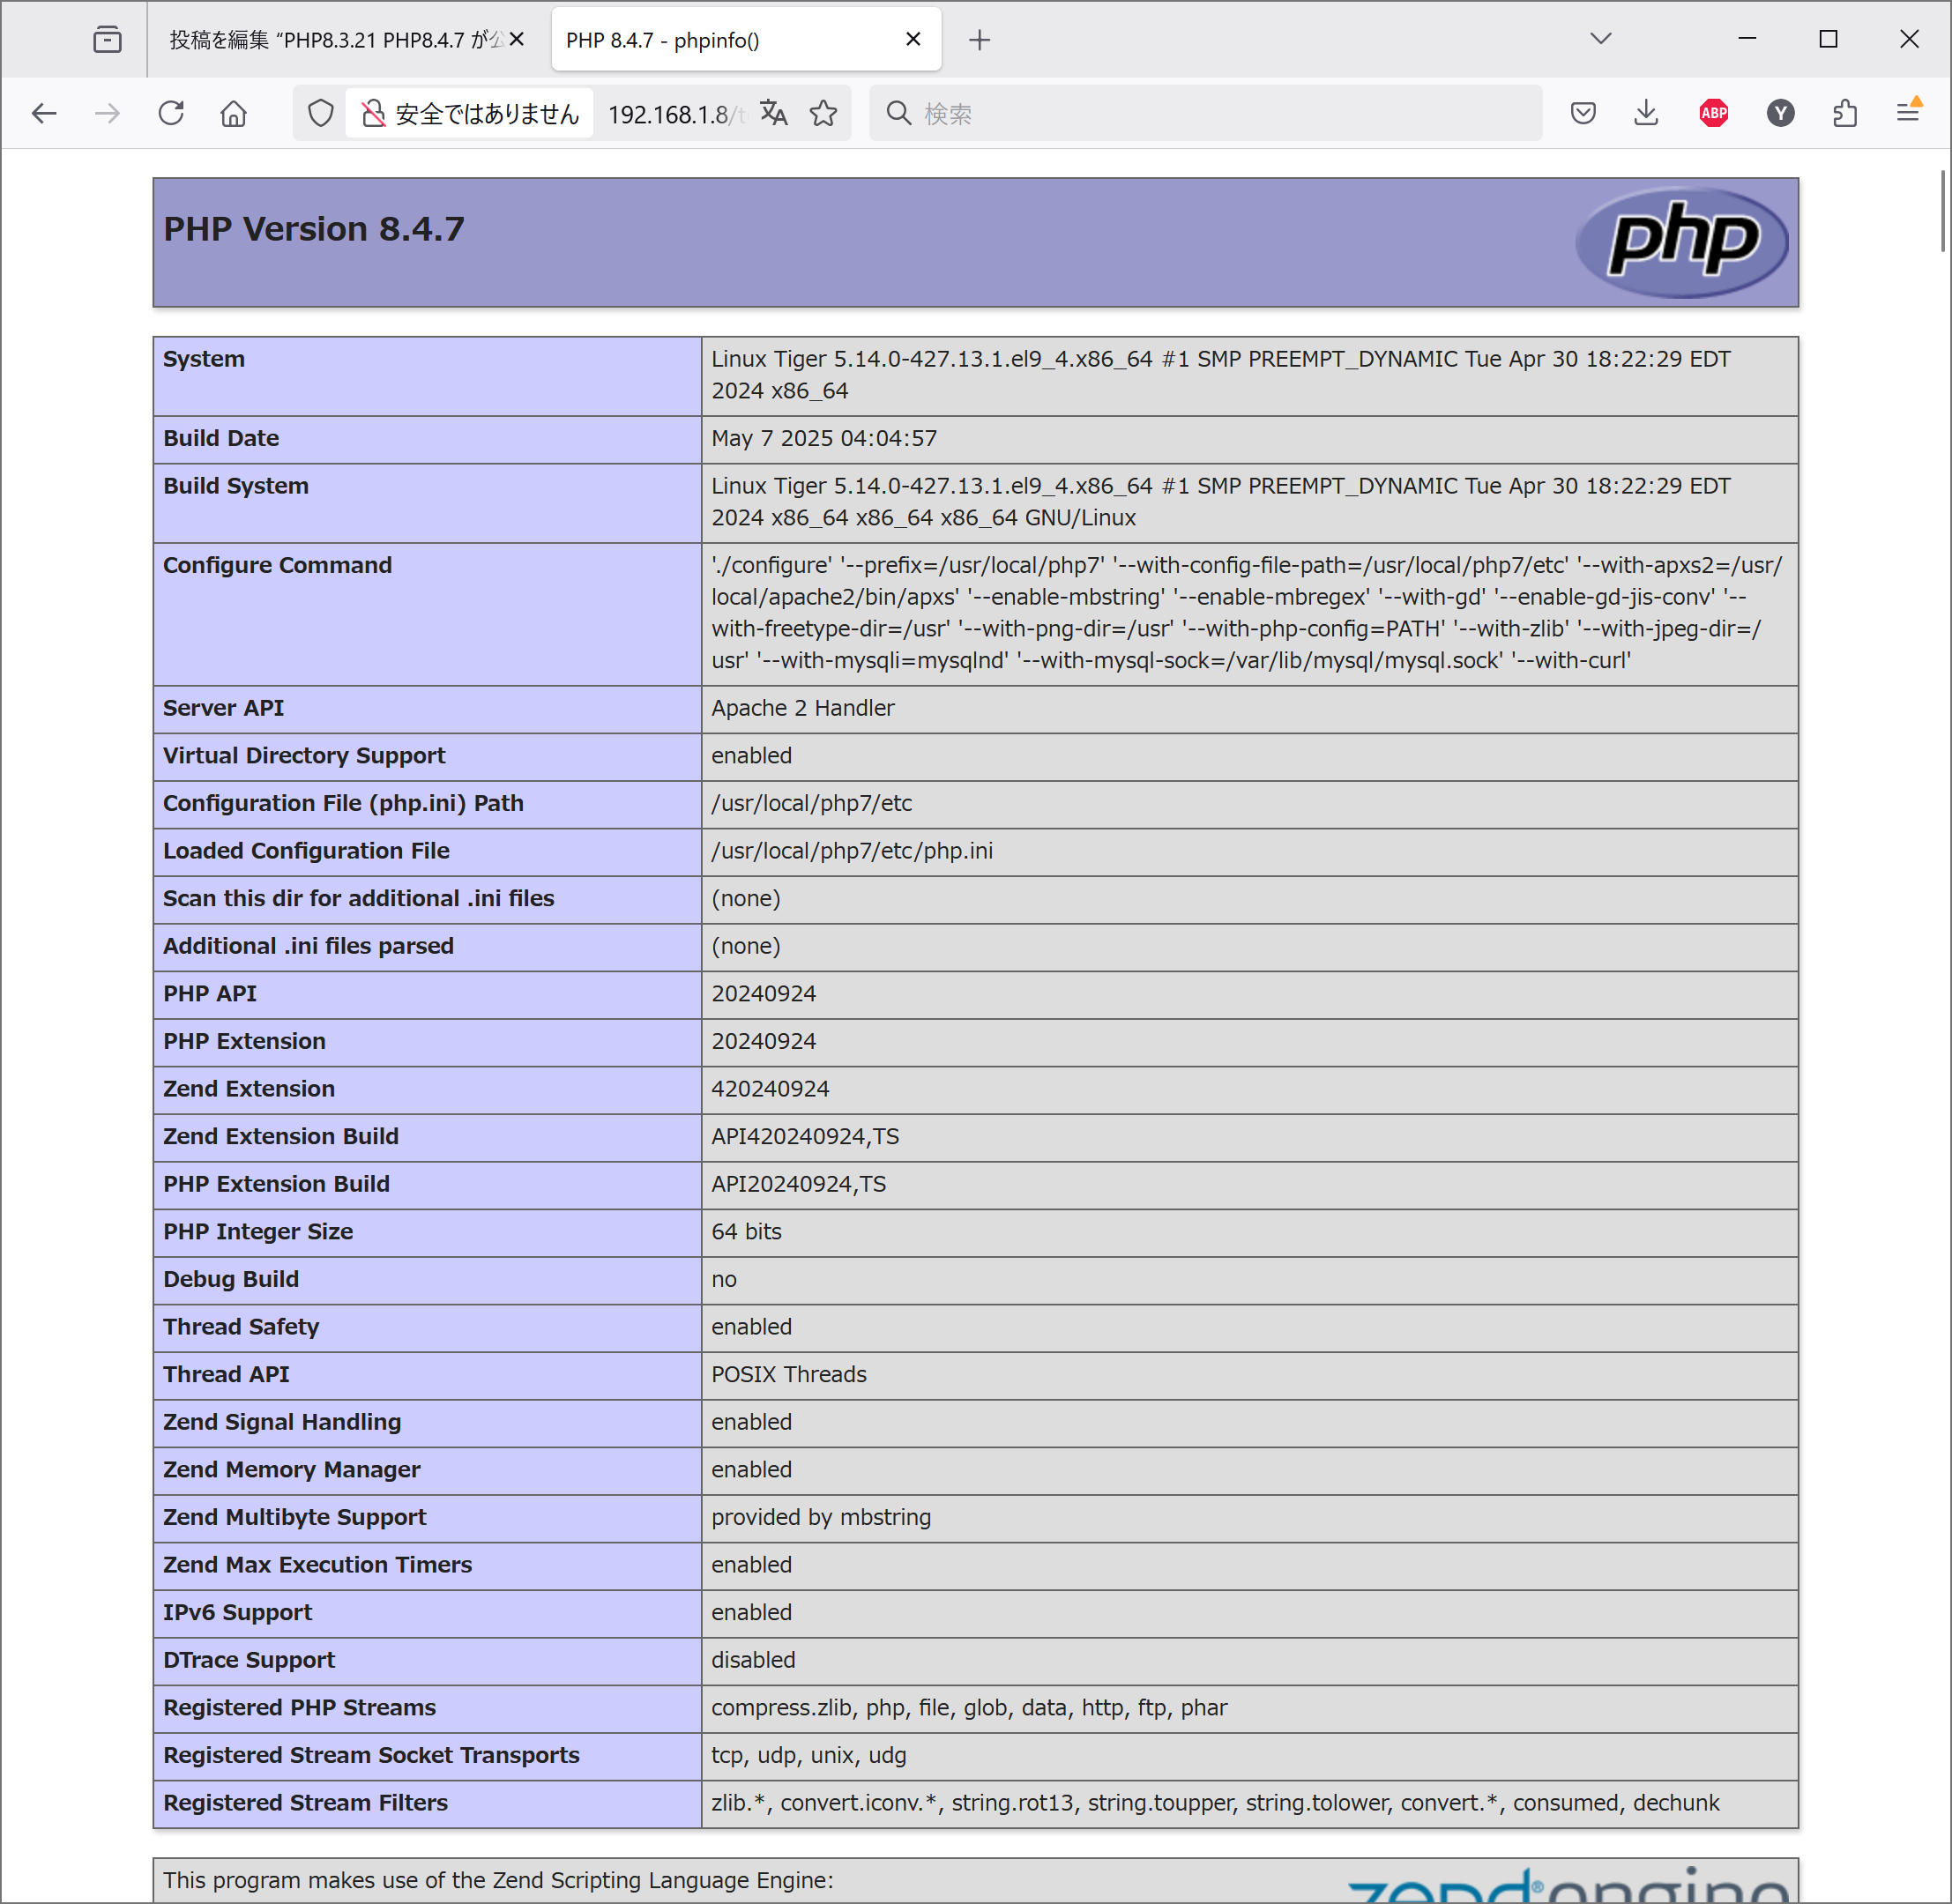This screenshot has width=1952, height=1904.
Task: Click the not secure connection warning
Action: click(470, 113)
